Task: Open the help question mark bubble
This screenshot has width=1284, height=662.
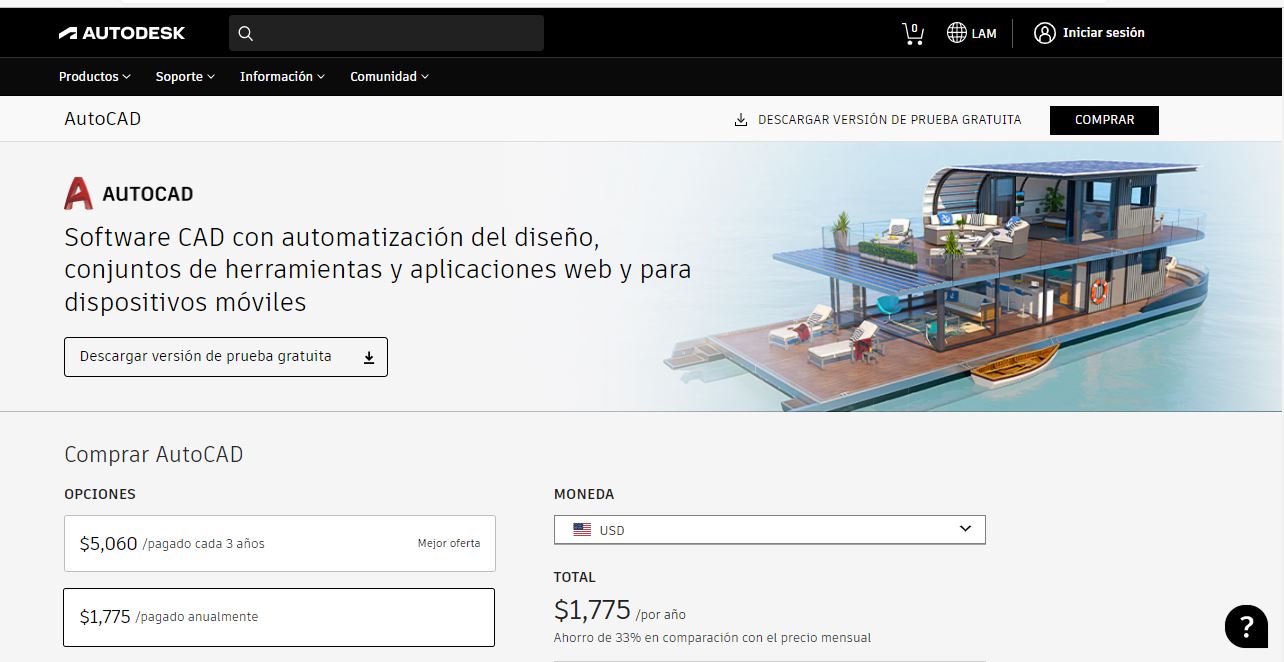Action: coord(1246,626)
